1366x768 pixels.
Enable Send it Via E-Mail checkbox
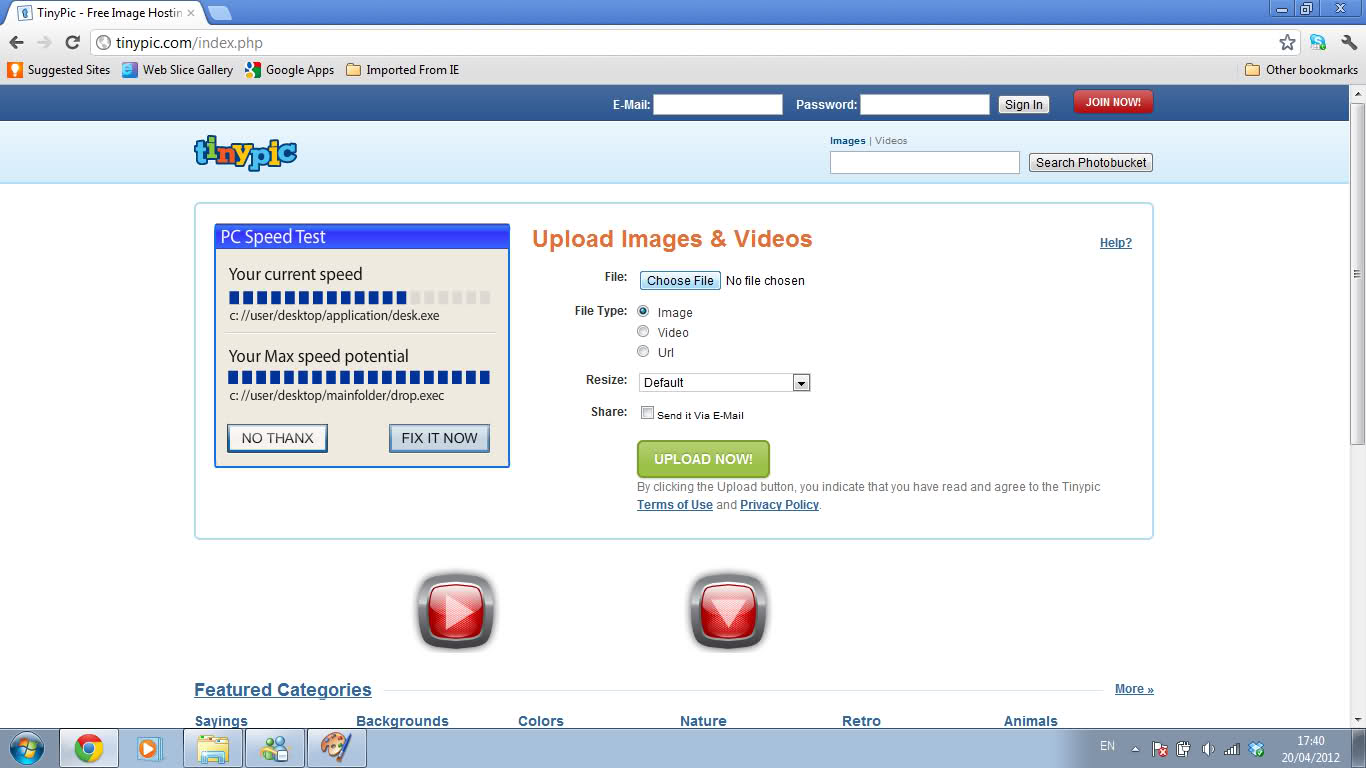(x=647, y=413)
